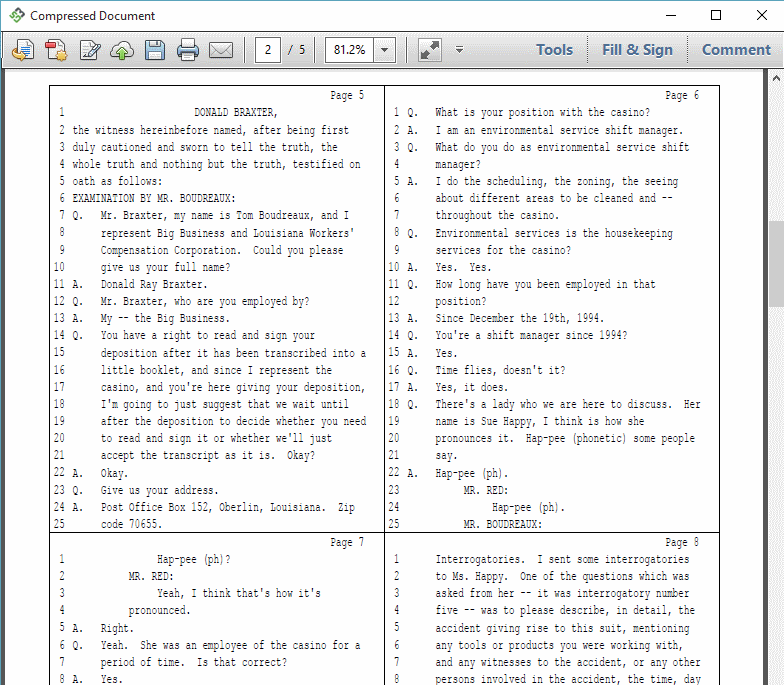
Task: Open the zoom percentage dropdown arrow
Action: click(x=385, y=50)
